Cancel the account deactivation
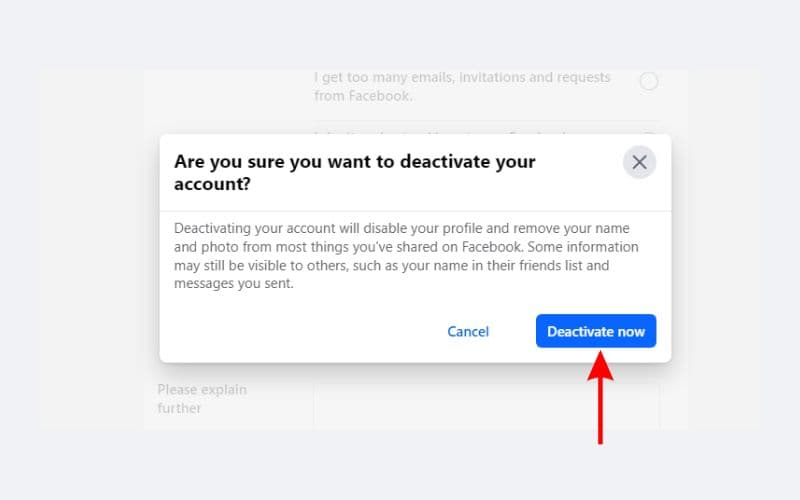The width and height of the screenshot is (800, 500). (468, 331)
